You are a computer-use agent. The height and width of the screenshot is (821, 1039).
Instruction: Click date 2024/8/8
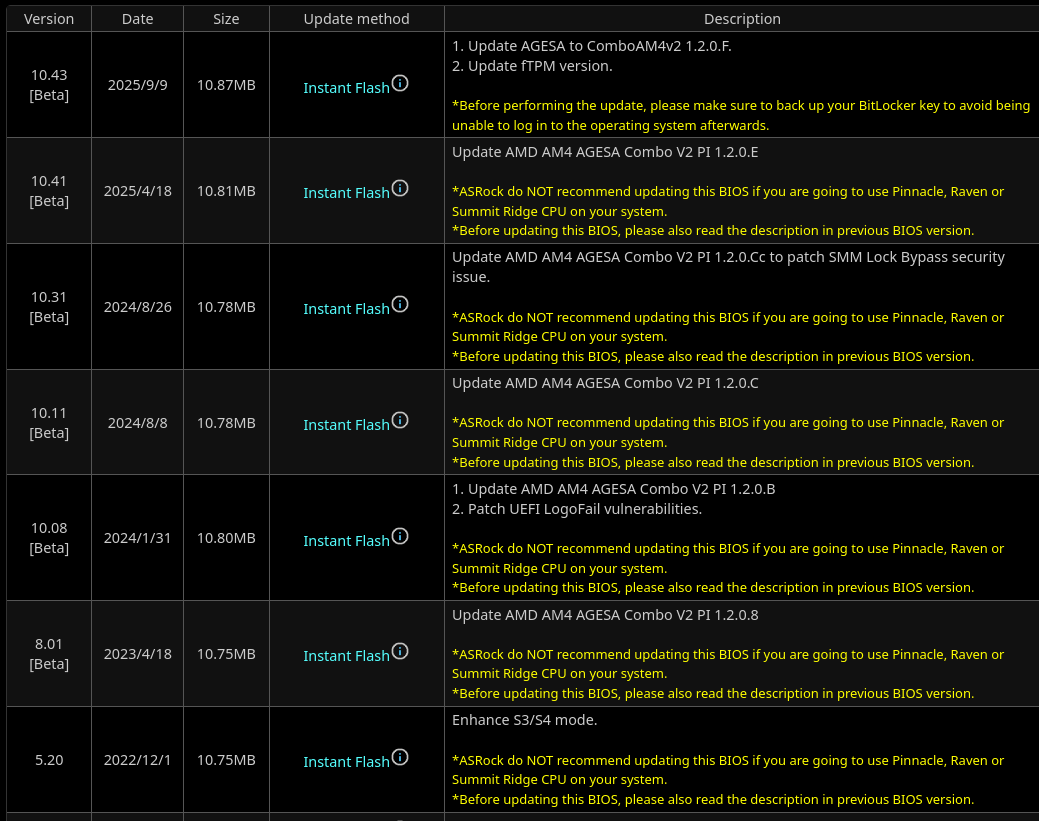coord(137,423)
